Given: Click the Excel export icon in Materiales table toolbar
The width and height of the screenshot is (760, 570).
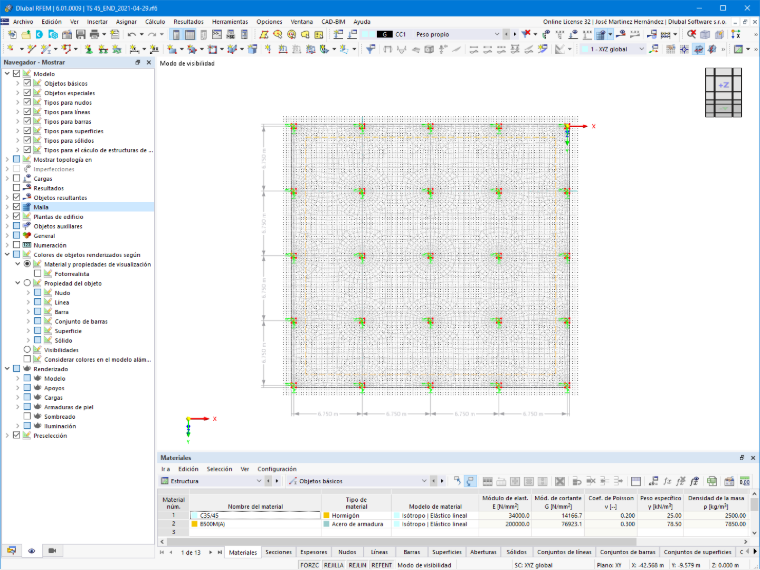Looking at the screenshot, I should click(712, 481).
